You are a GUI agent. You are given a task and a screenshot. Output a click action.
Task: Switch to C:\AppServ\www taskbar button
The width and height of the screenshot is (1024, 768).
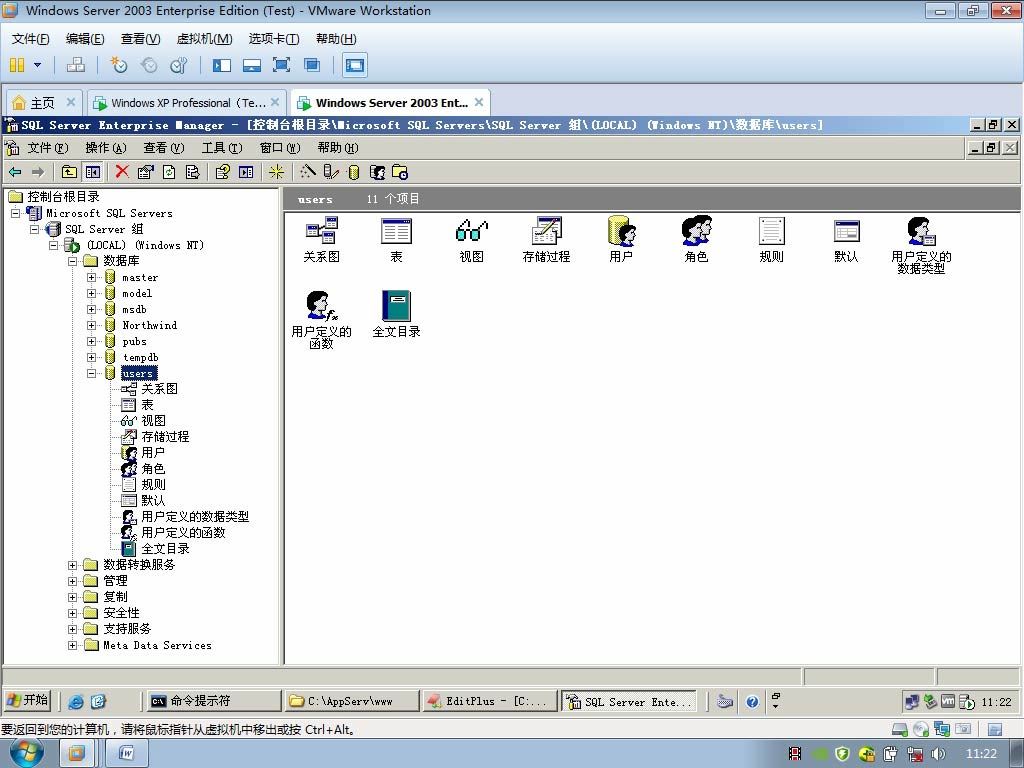(x=351, y=701)
